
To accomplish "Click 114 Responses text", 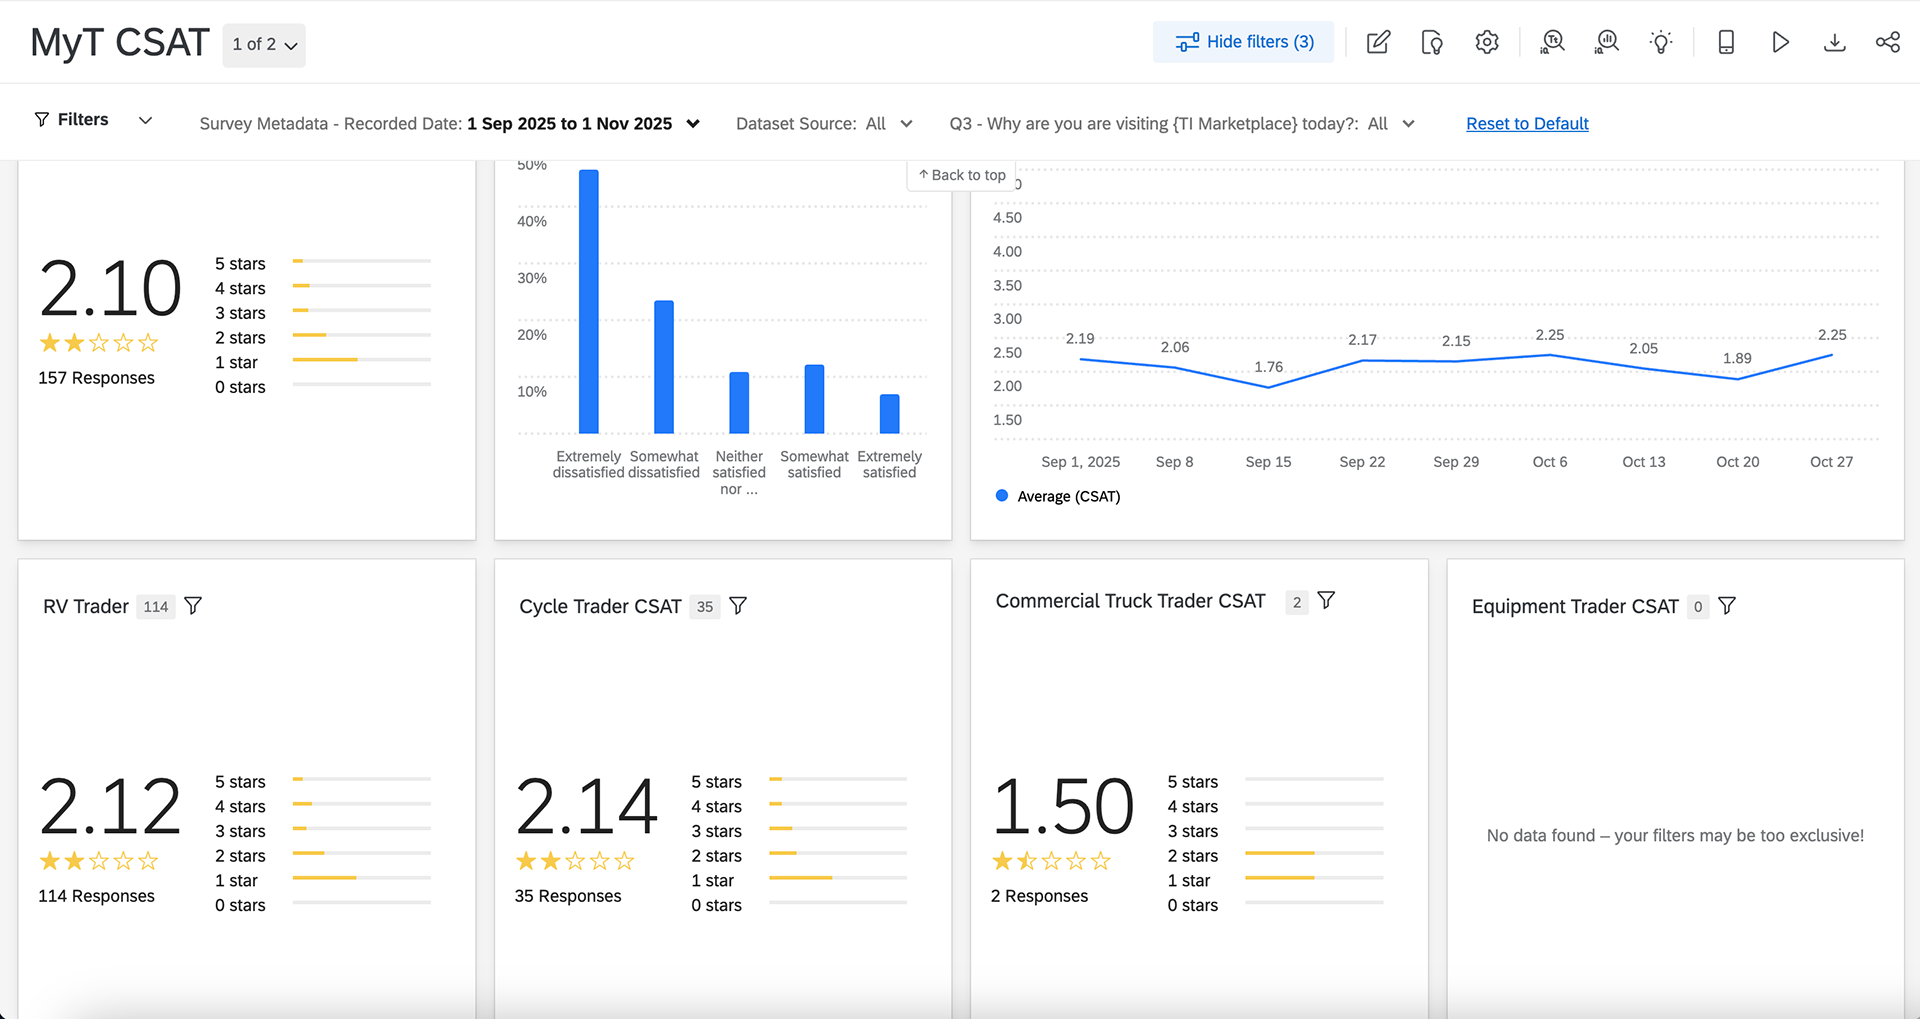I will coord(96,896).
